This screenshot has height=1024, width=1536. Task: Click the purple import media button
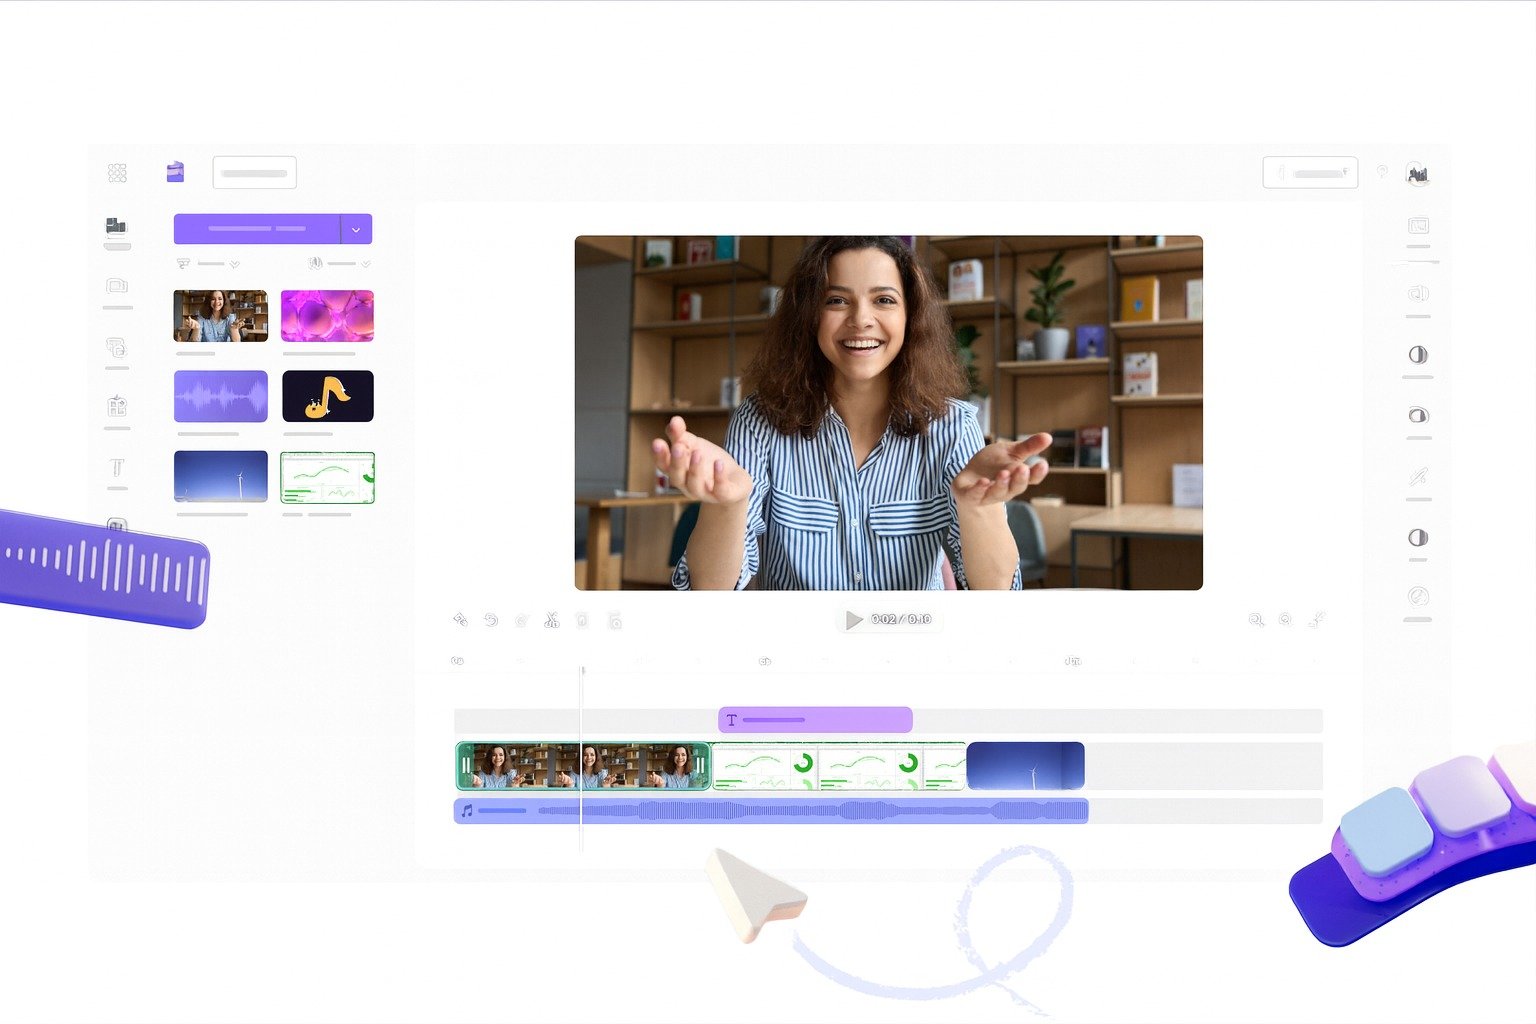coord(257,229)
